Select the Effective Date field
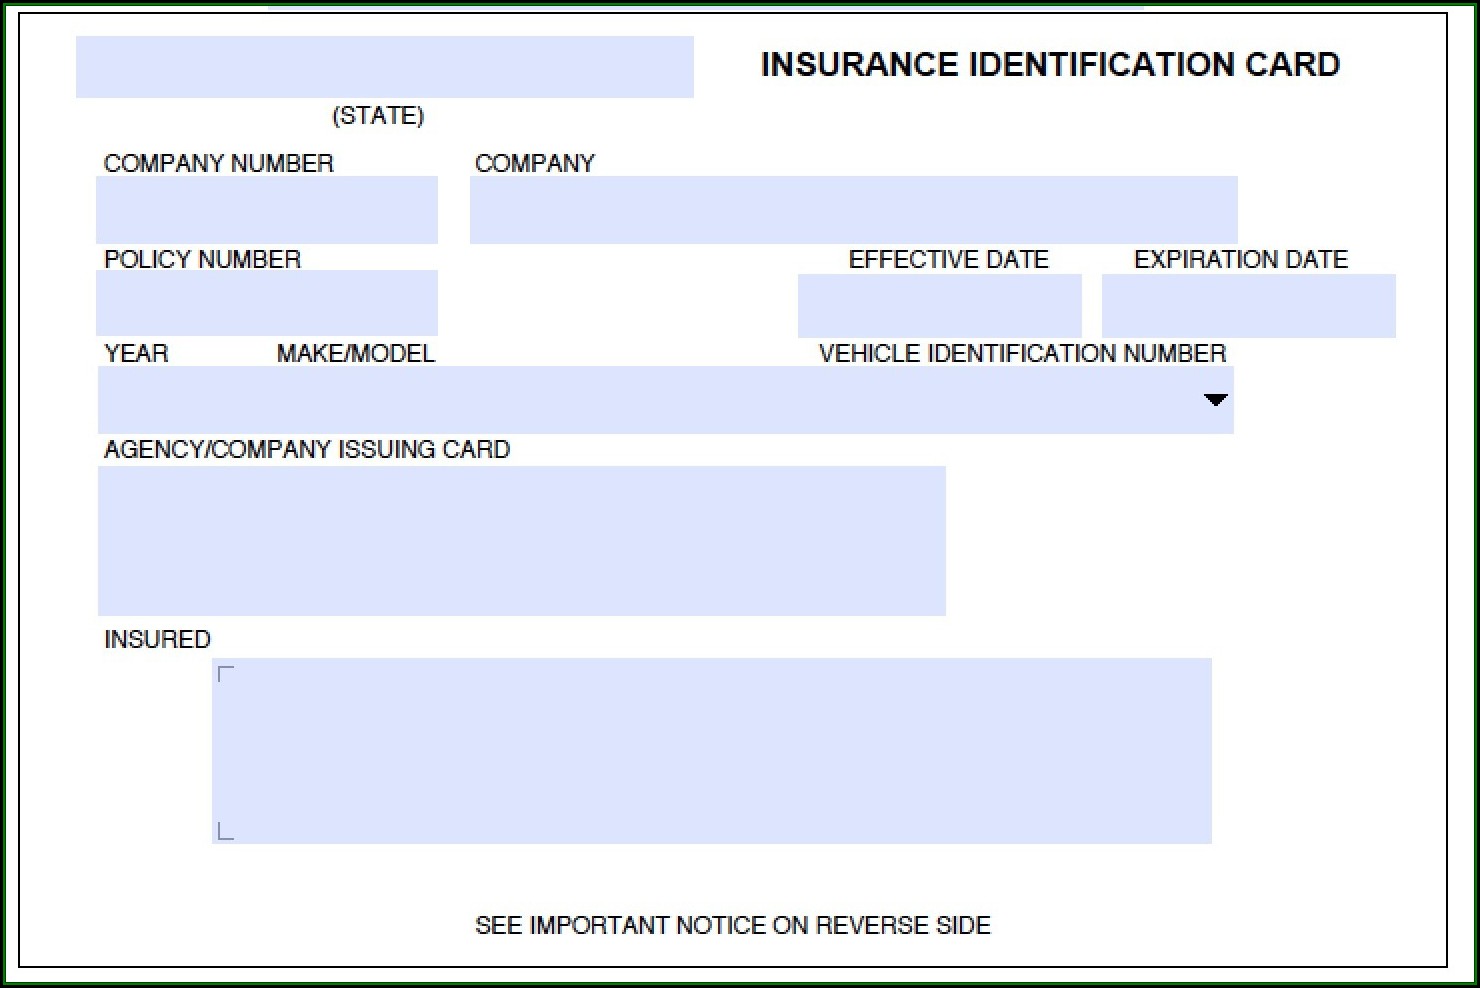This screenshot has height=988, width=1480. click(x=939, y=305)
